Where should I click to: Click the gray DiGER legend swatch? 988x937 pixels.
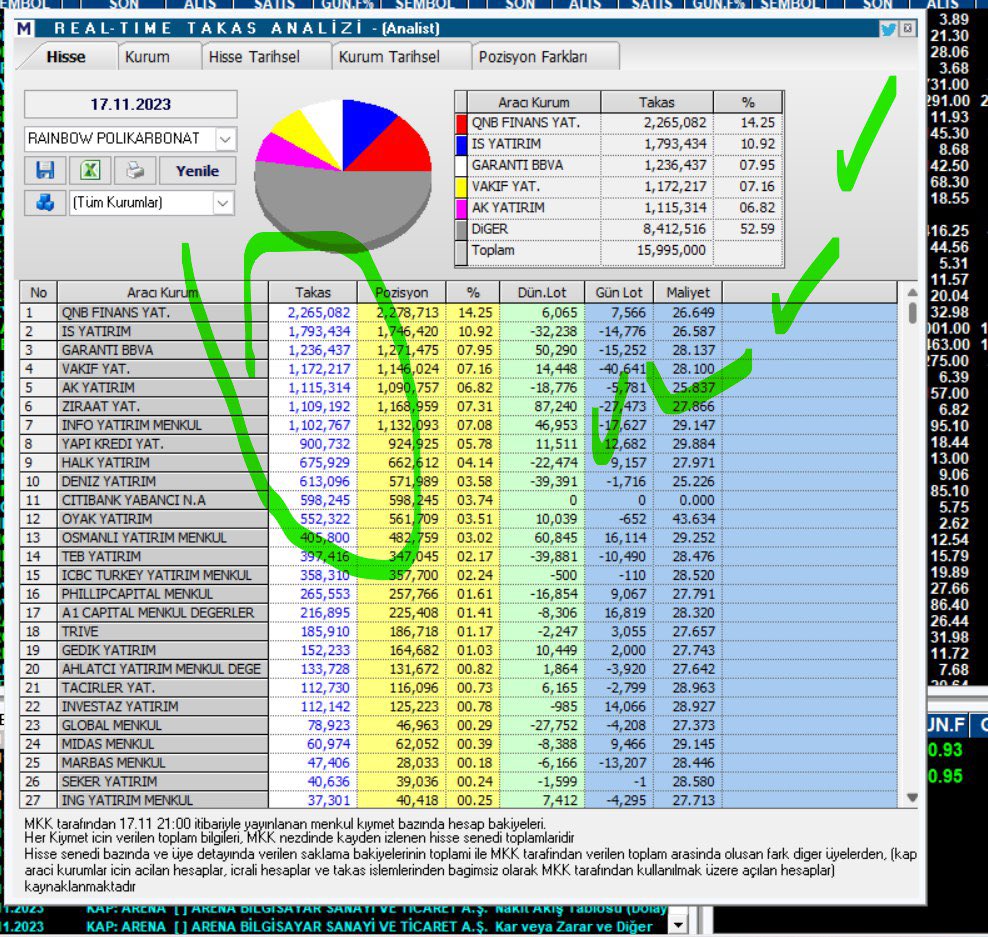point(461,229)
